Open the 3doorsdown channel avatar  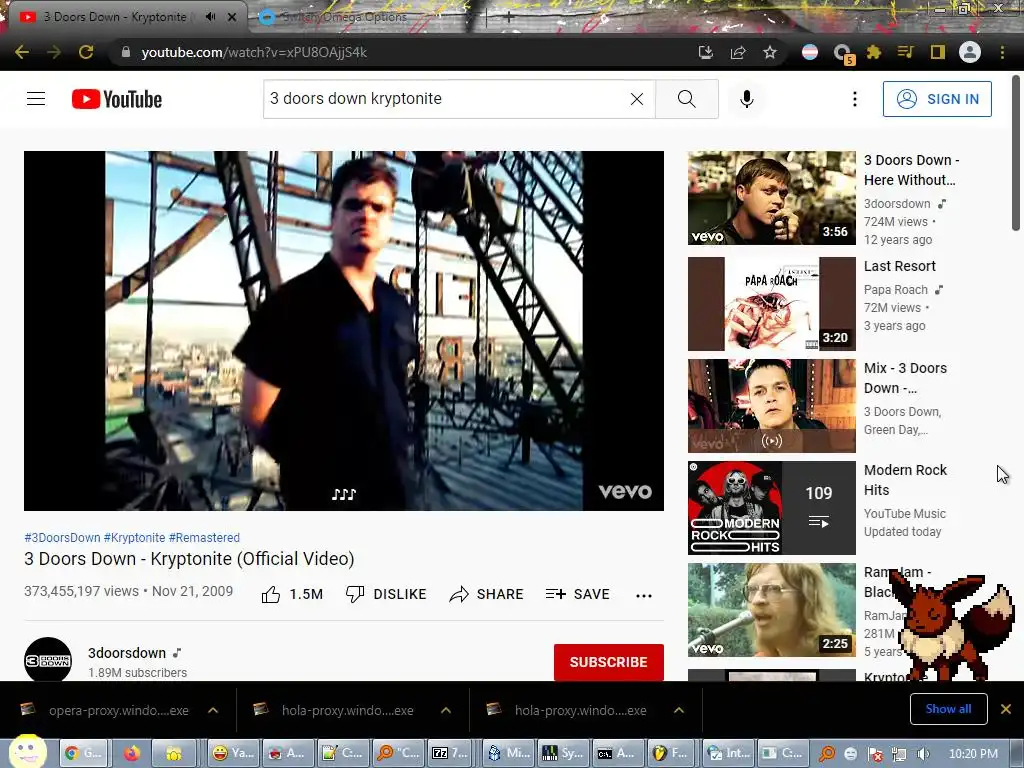(x=48, y=660)
